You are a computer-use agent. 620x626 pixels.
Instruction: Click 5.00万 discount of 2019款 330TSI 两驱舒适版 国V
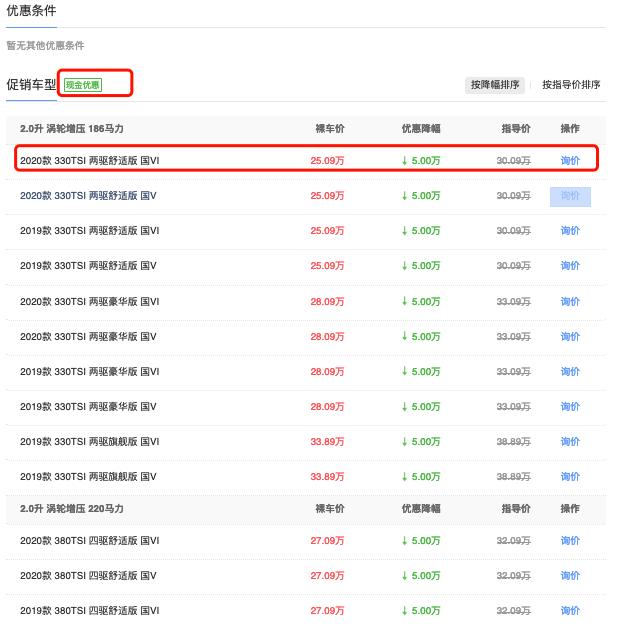tap(421, 265)
